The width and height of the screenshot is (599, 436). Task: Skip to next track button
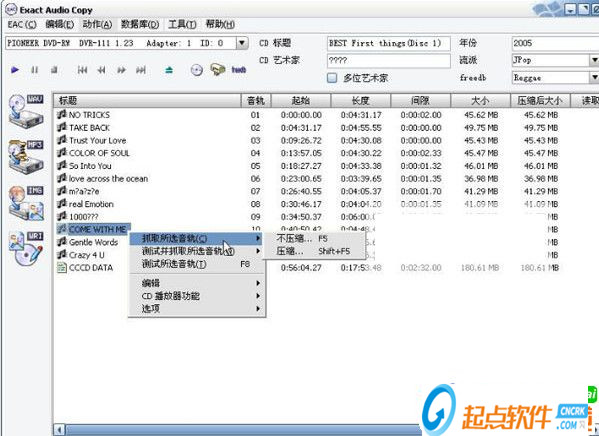(x=141, y=70)
